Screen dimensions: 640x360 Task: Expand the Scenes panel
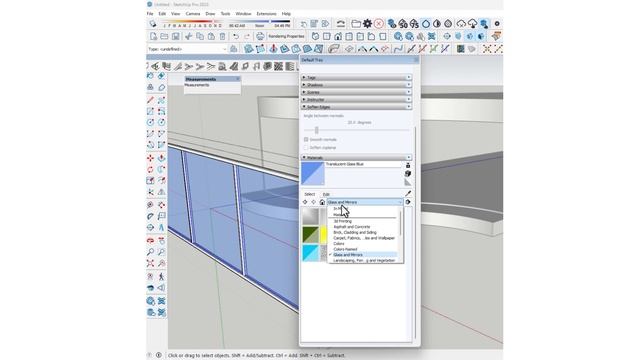[x=356, y=92]
